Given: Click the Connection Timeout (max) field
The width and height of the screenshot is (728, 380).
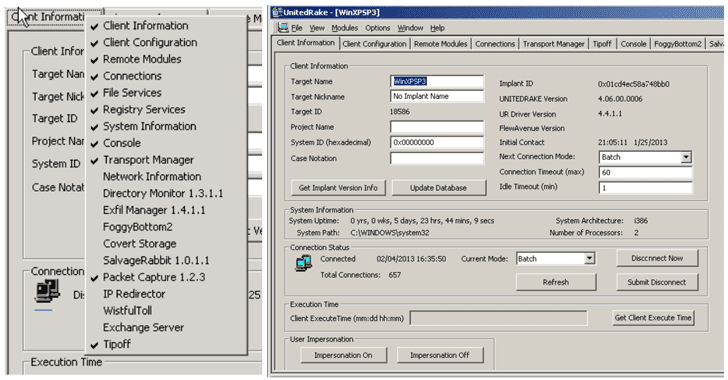Looking at the screenshot, I should click(645, 172).
